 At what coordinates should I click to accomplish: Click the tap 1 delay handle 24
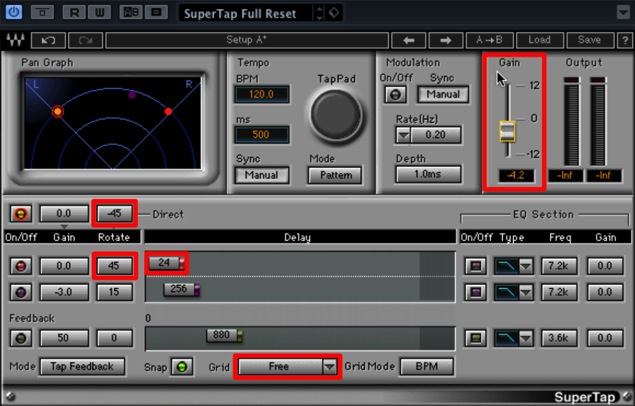(x=167, y=263)
